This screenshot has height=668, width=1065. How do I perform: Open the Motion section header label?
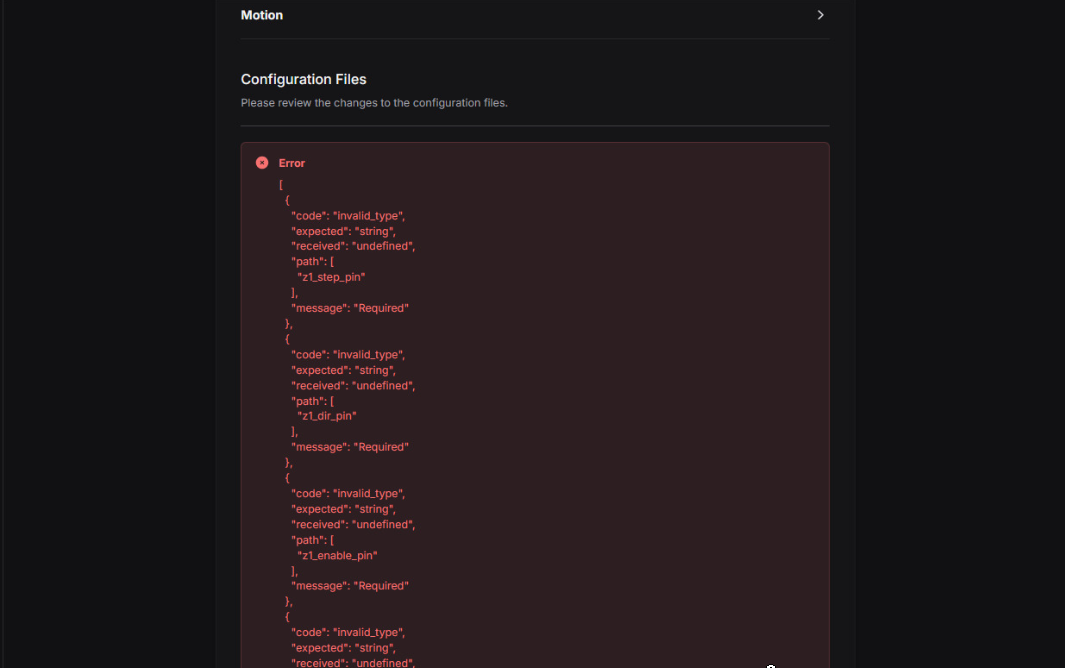(262, 15)
